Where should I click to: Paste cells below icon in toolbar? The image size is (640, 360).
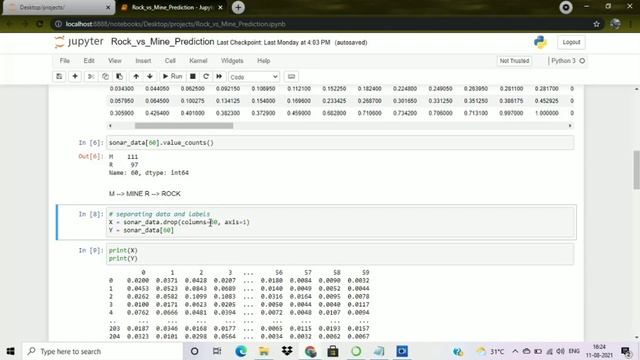click(120, 76)
